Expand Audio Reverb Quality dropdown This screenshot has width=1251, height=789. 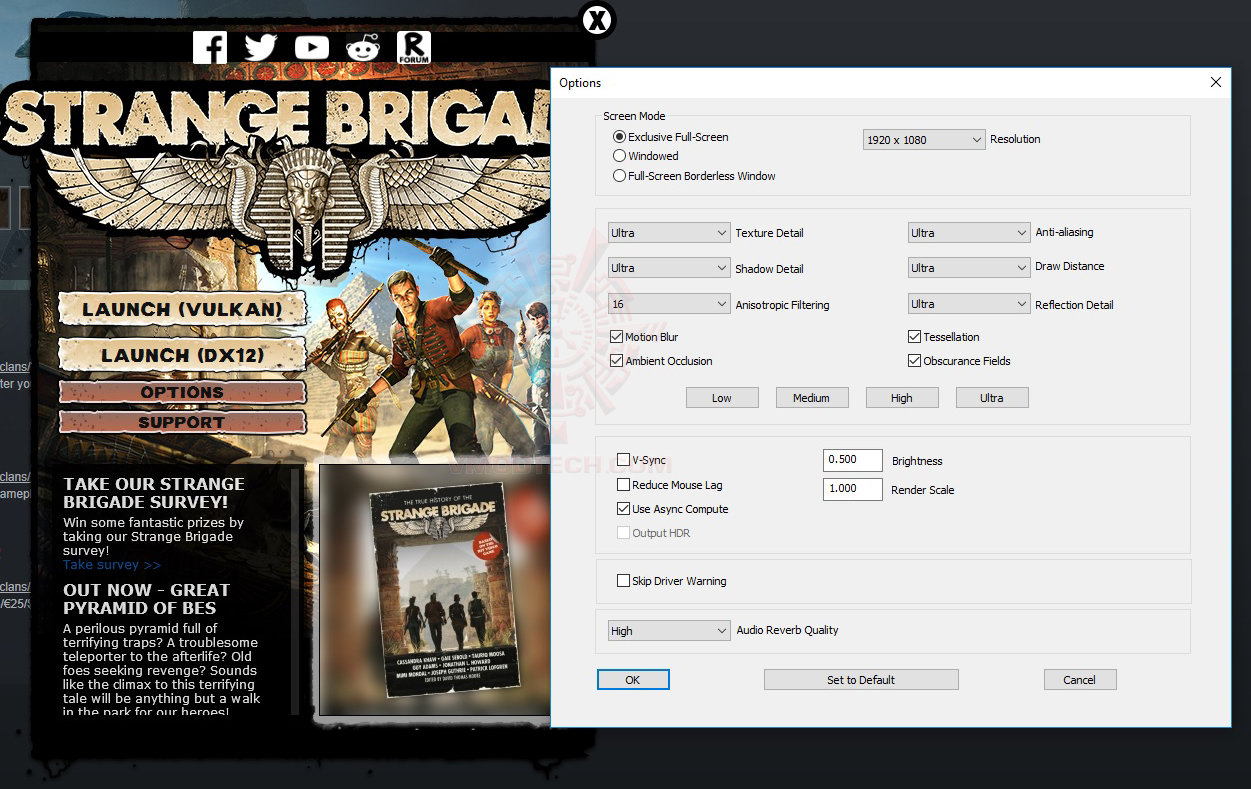coord(669,631)
